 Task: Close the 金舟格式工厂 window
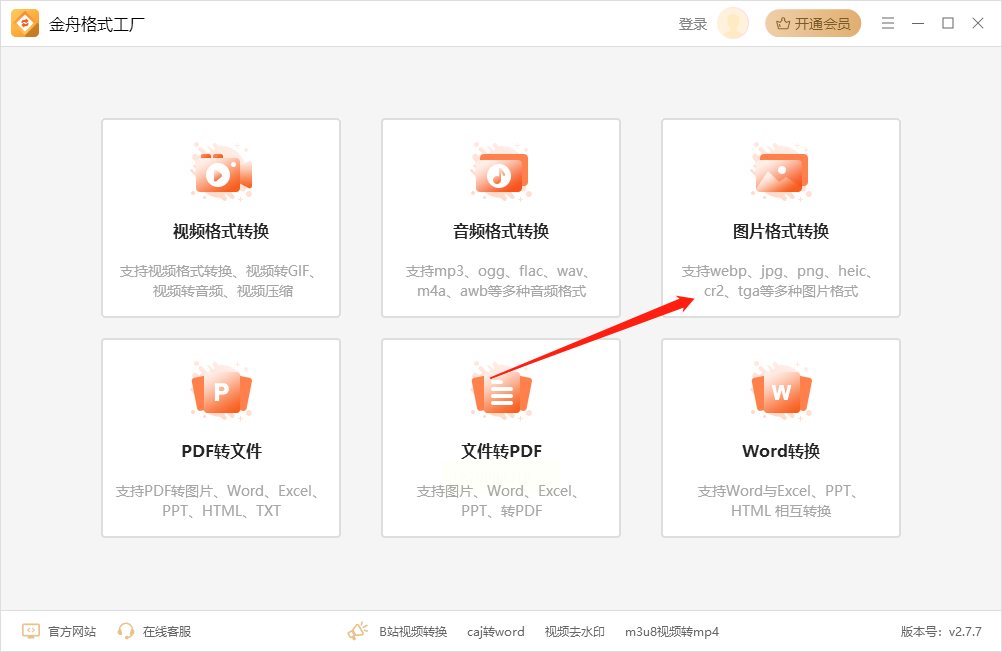pyautogui.click(x=978, y=23)
